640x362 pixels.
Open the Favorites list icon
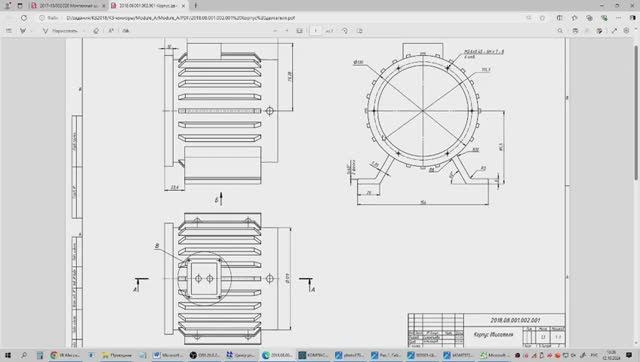click(x=574, y=18)
